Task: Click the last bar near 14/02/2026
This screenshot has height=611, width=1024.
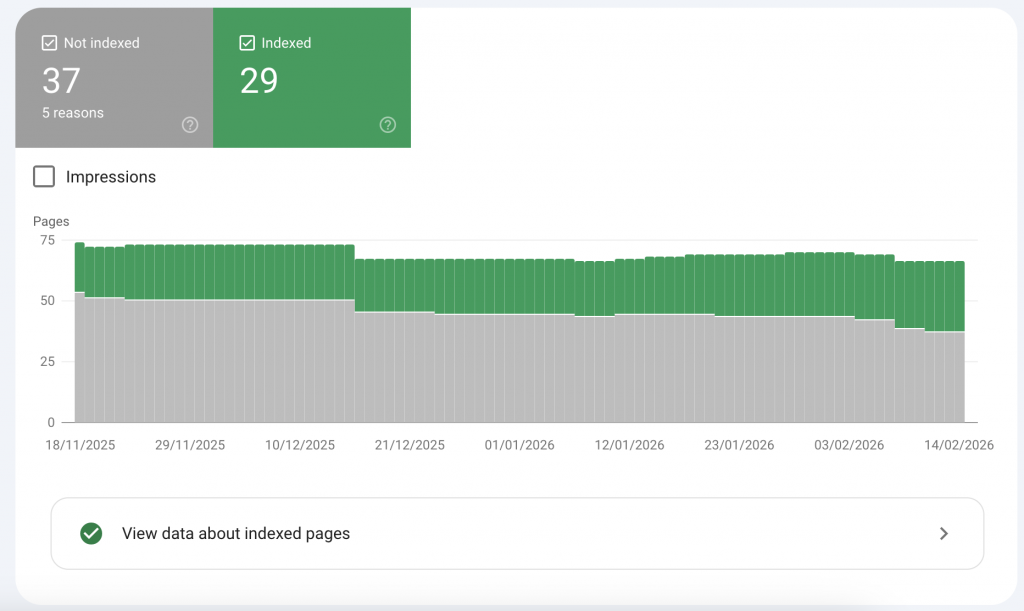Action: point(961,330)
